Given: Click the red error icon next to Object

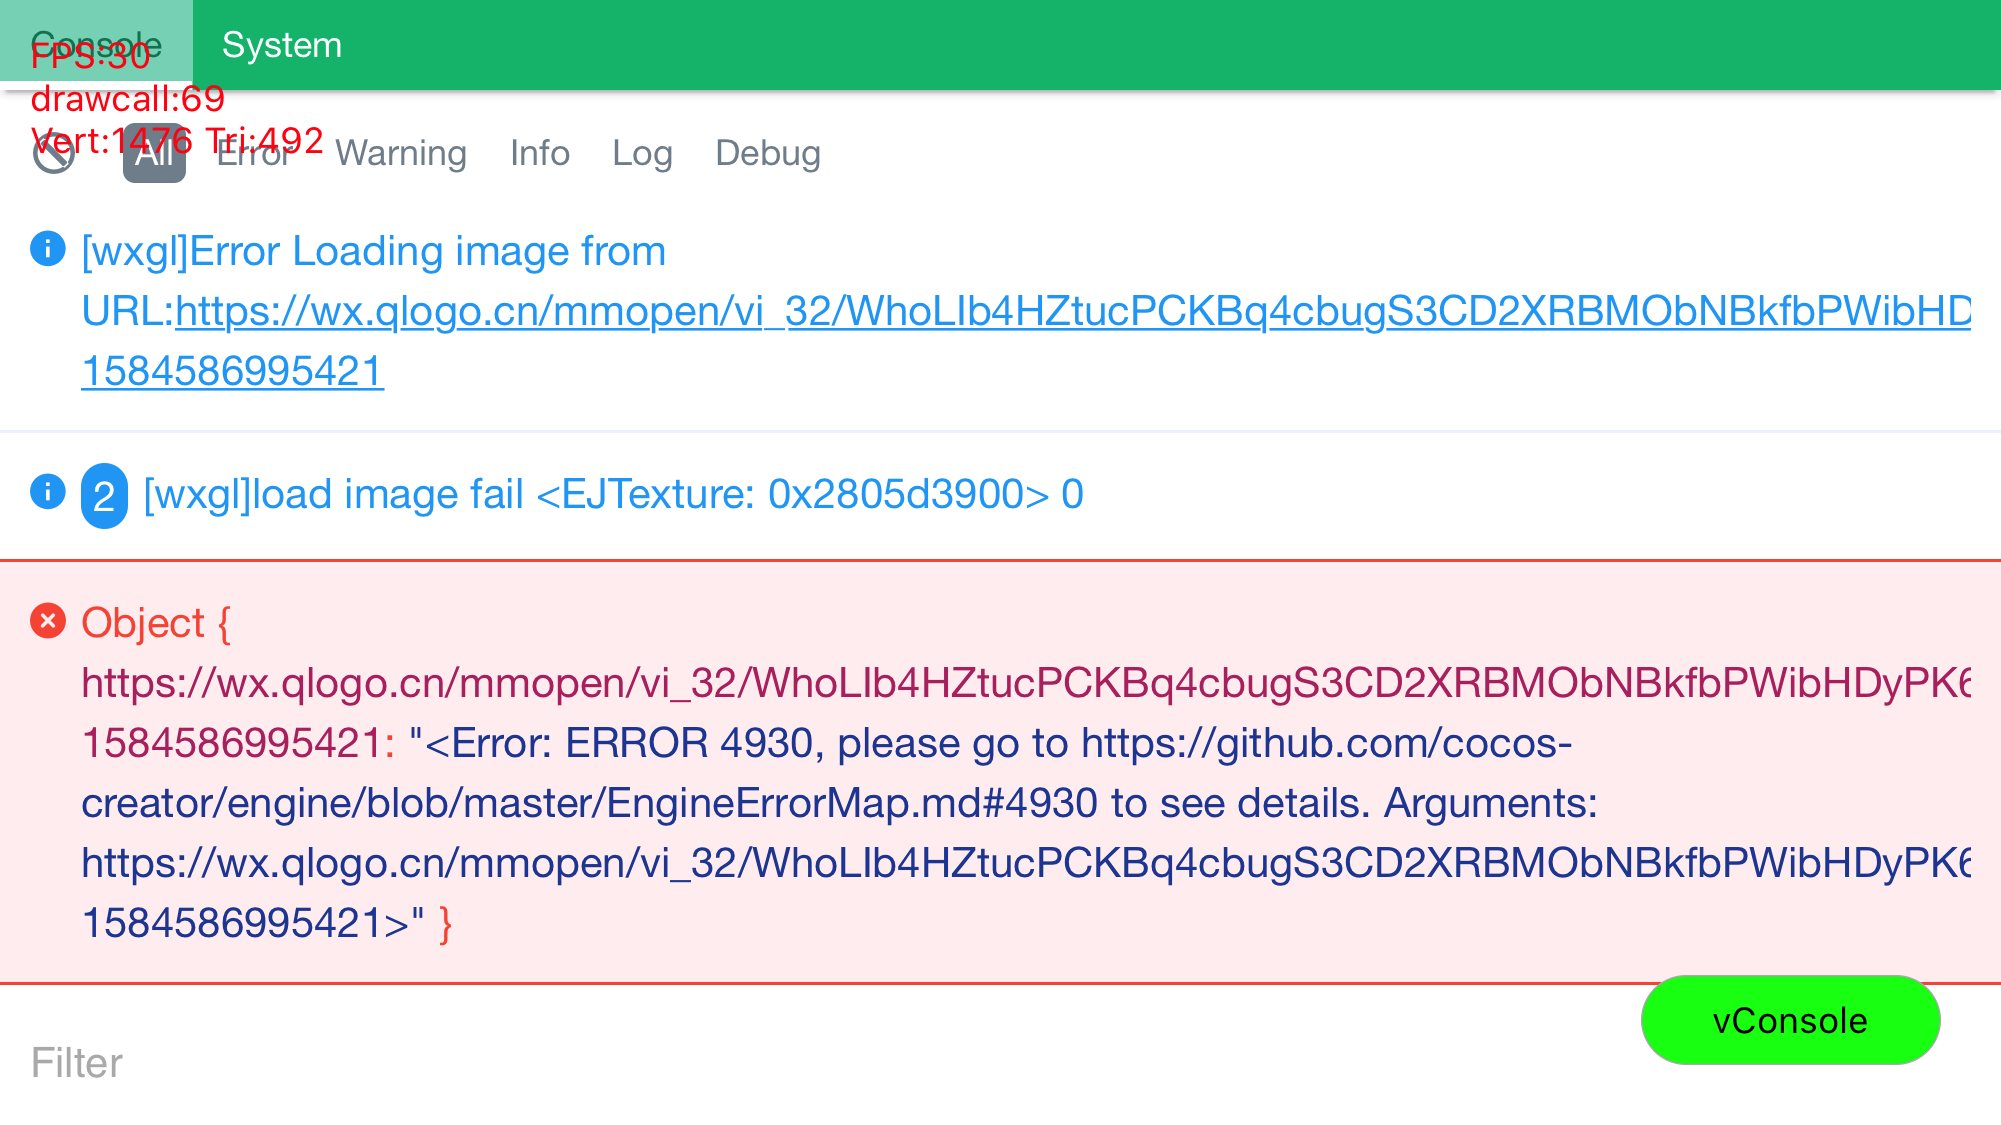Looking at the screenshot, I should (x=48, y=621).
